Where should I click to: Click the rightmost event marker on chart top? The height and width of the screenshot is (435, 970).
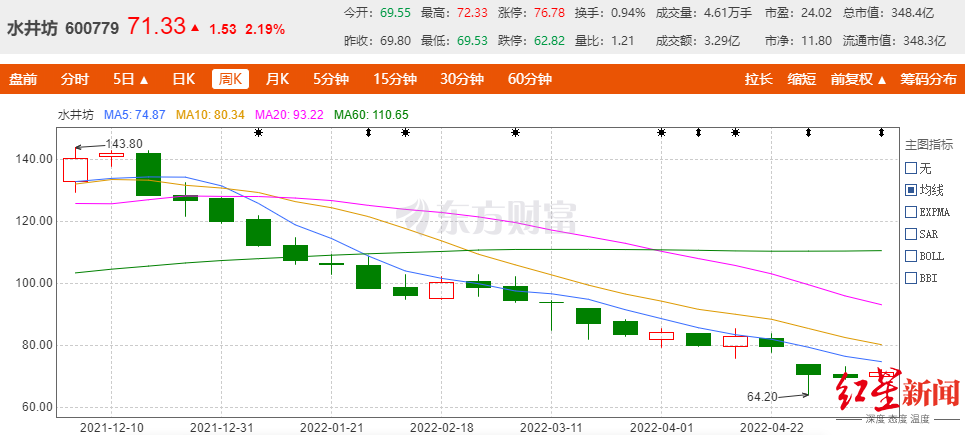click(x=882, y=132)
